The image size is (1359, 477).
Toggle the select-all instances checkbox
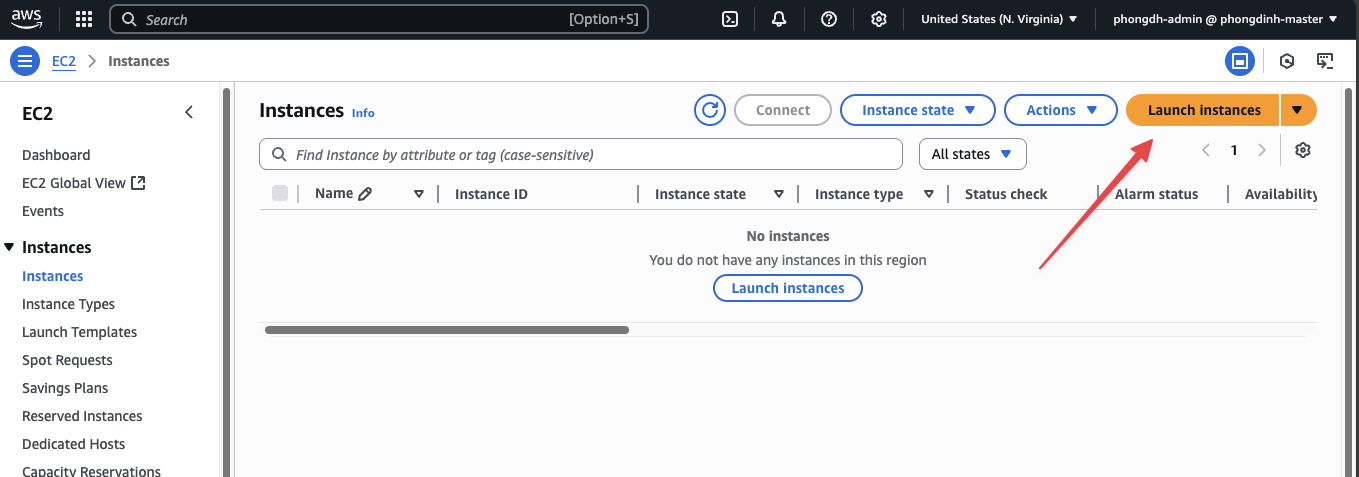click(280, 193)
